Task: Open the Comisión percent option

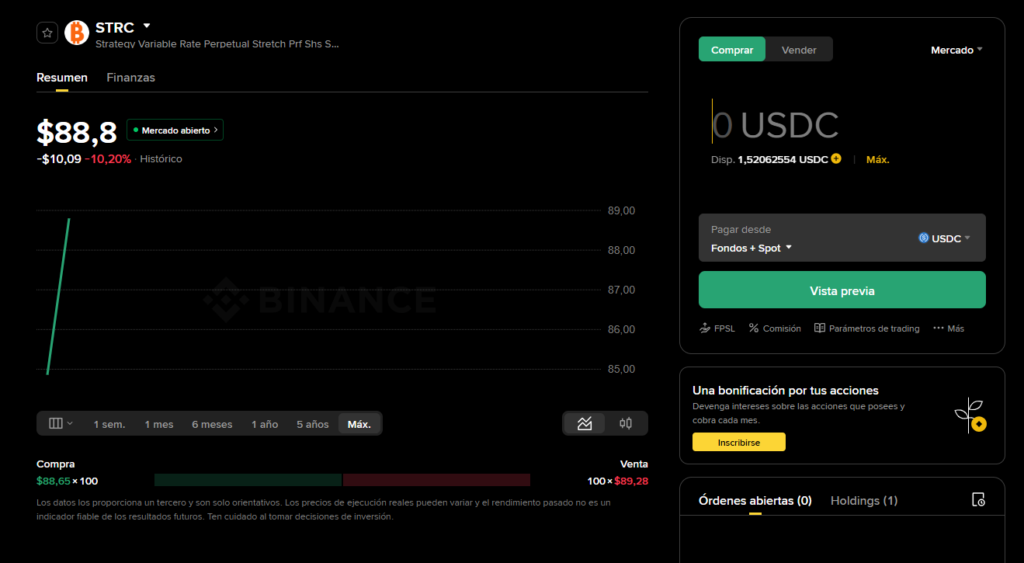Action: pos(775,329)
